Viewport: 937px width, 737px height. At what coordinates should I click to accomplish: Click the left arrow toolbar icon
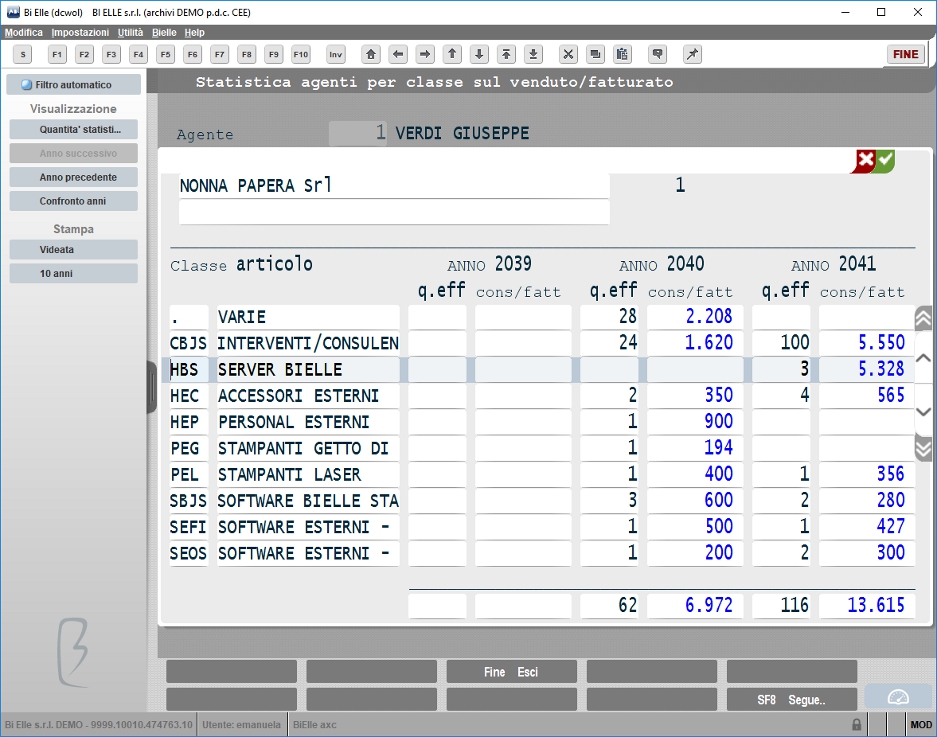point(398,54)
